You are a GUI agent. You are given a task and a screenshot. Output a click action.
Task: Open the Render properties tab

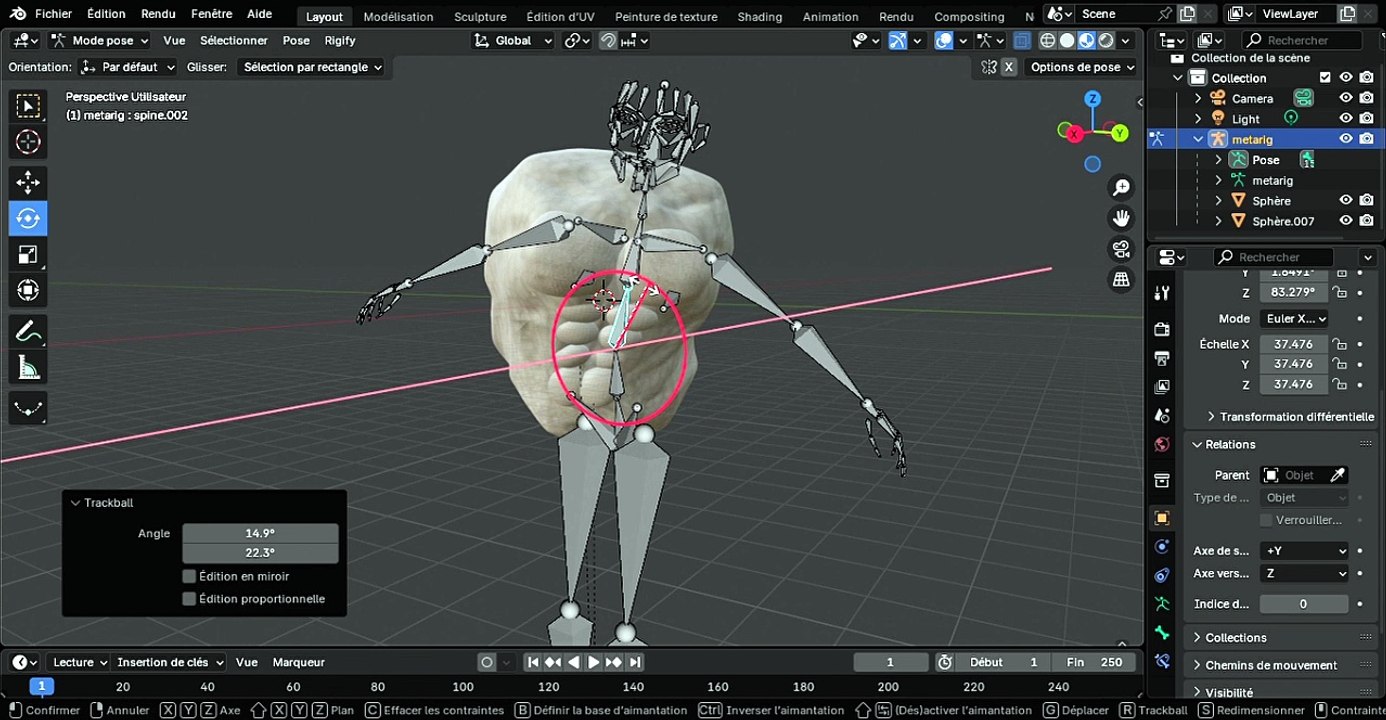point(1162,329)
